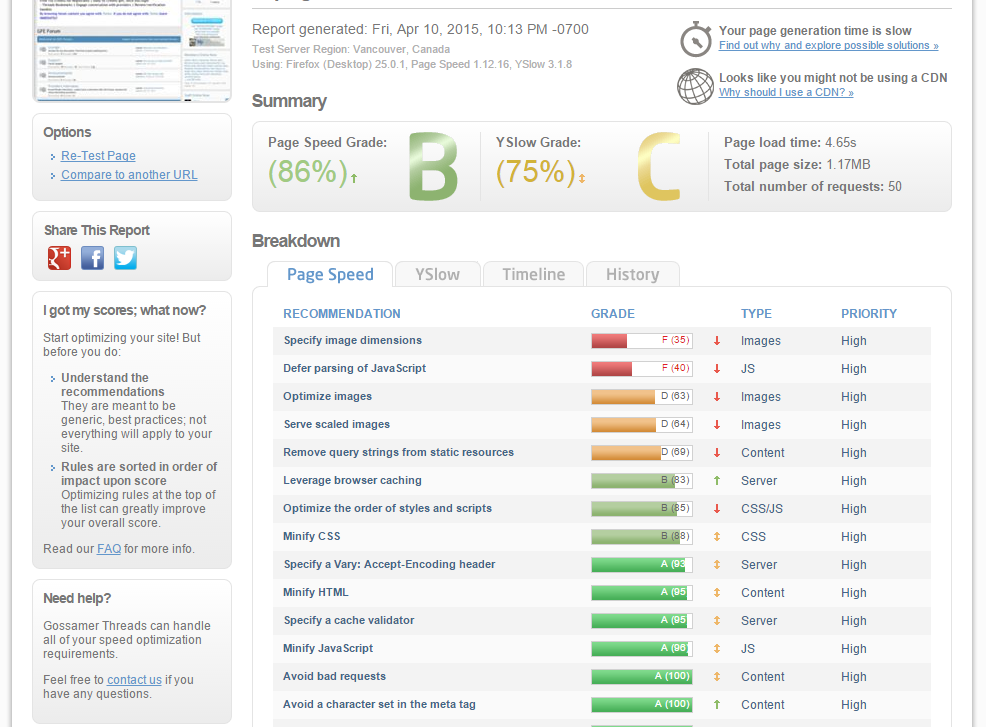Click the large Page Speed B grade icon
Viewport: 986px width, 727px height.
(433, 168)
